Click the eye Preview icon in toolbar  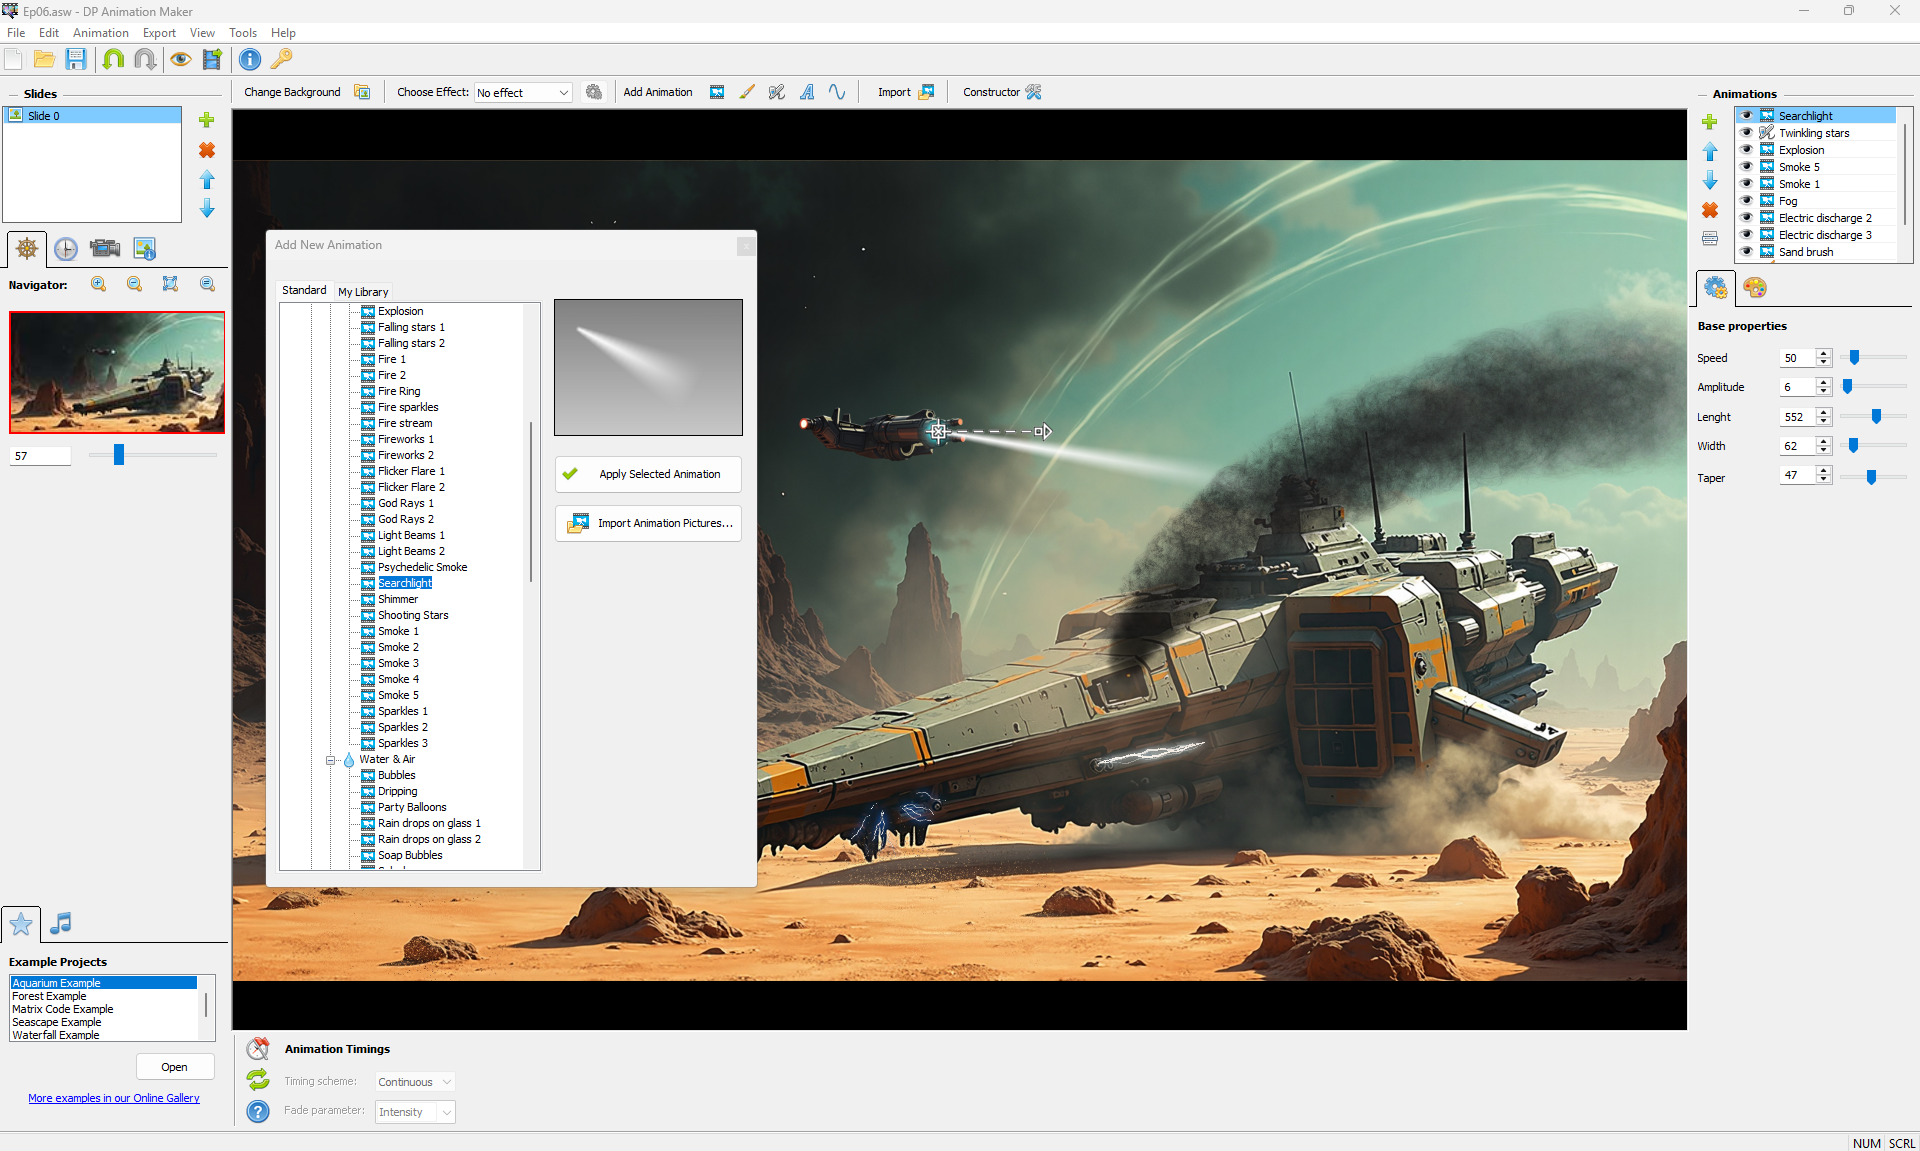pyautogui.click(x=180, y=59)
